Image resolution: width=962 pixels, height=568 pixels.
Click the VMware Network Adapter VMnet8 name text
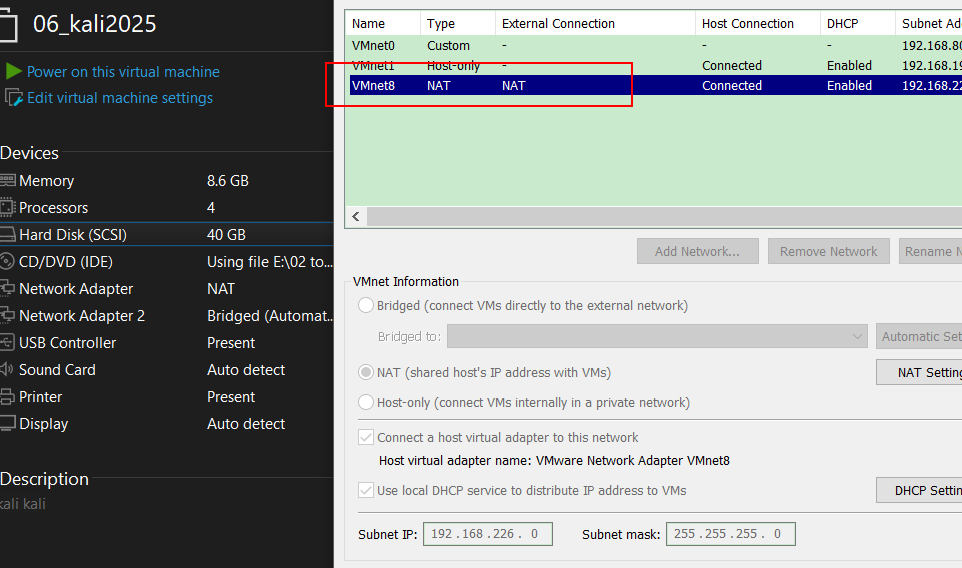click(633, 460)
